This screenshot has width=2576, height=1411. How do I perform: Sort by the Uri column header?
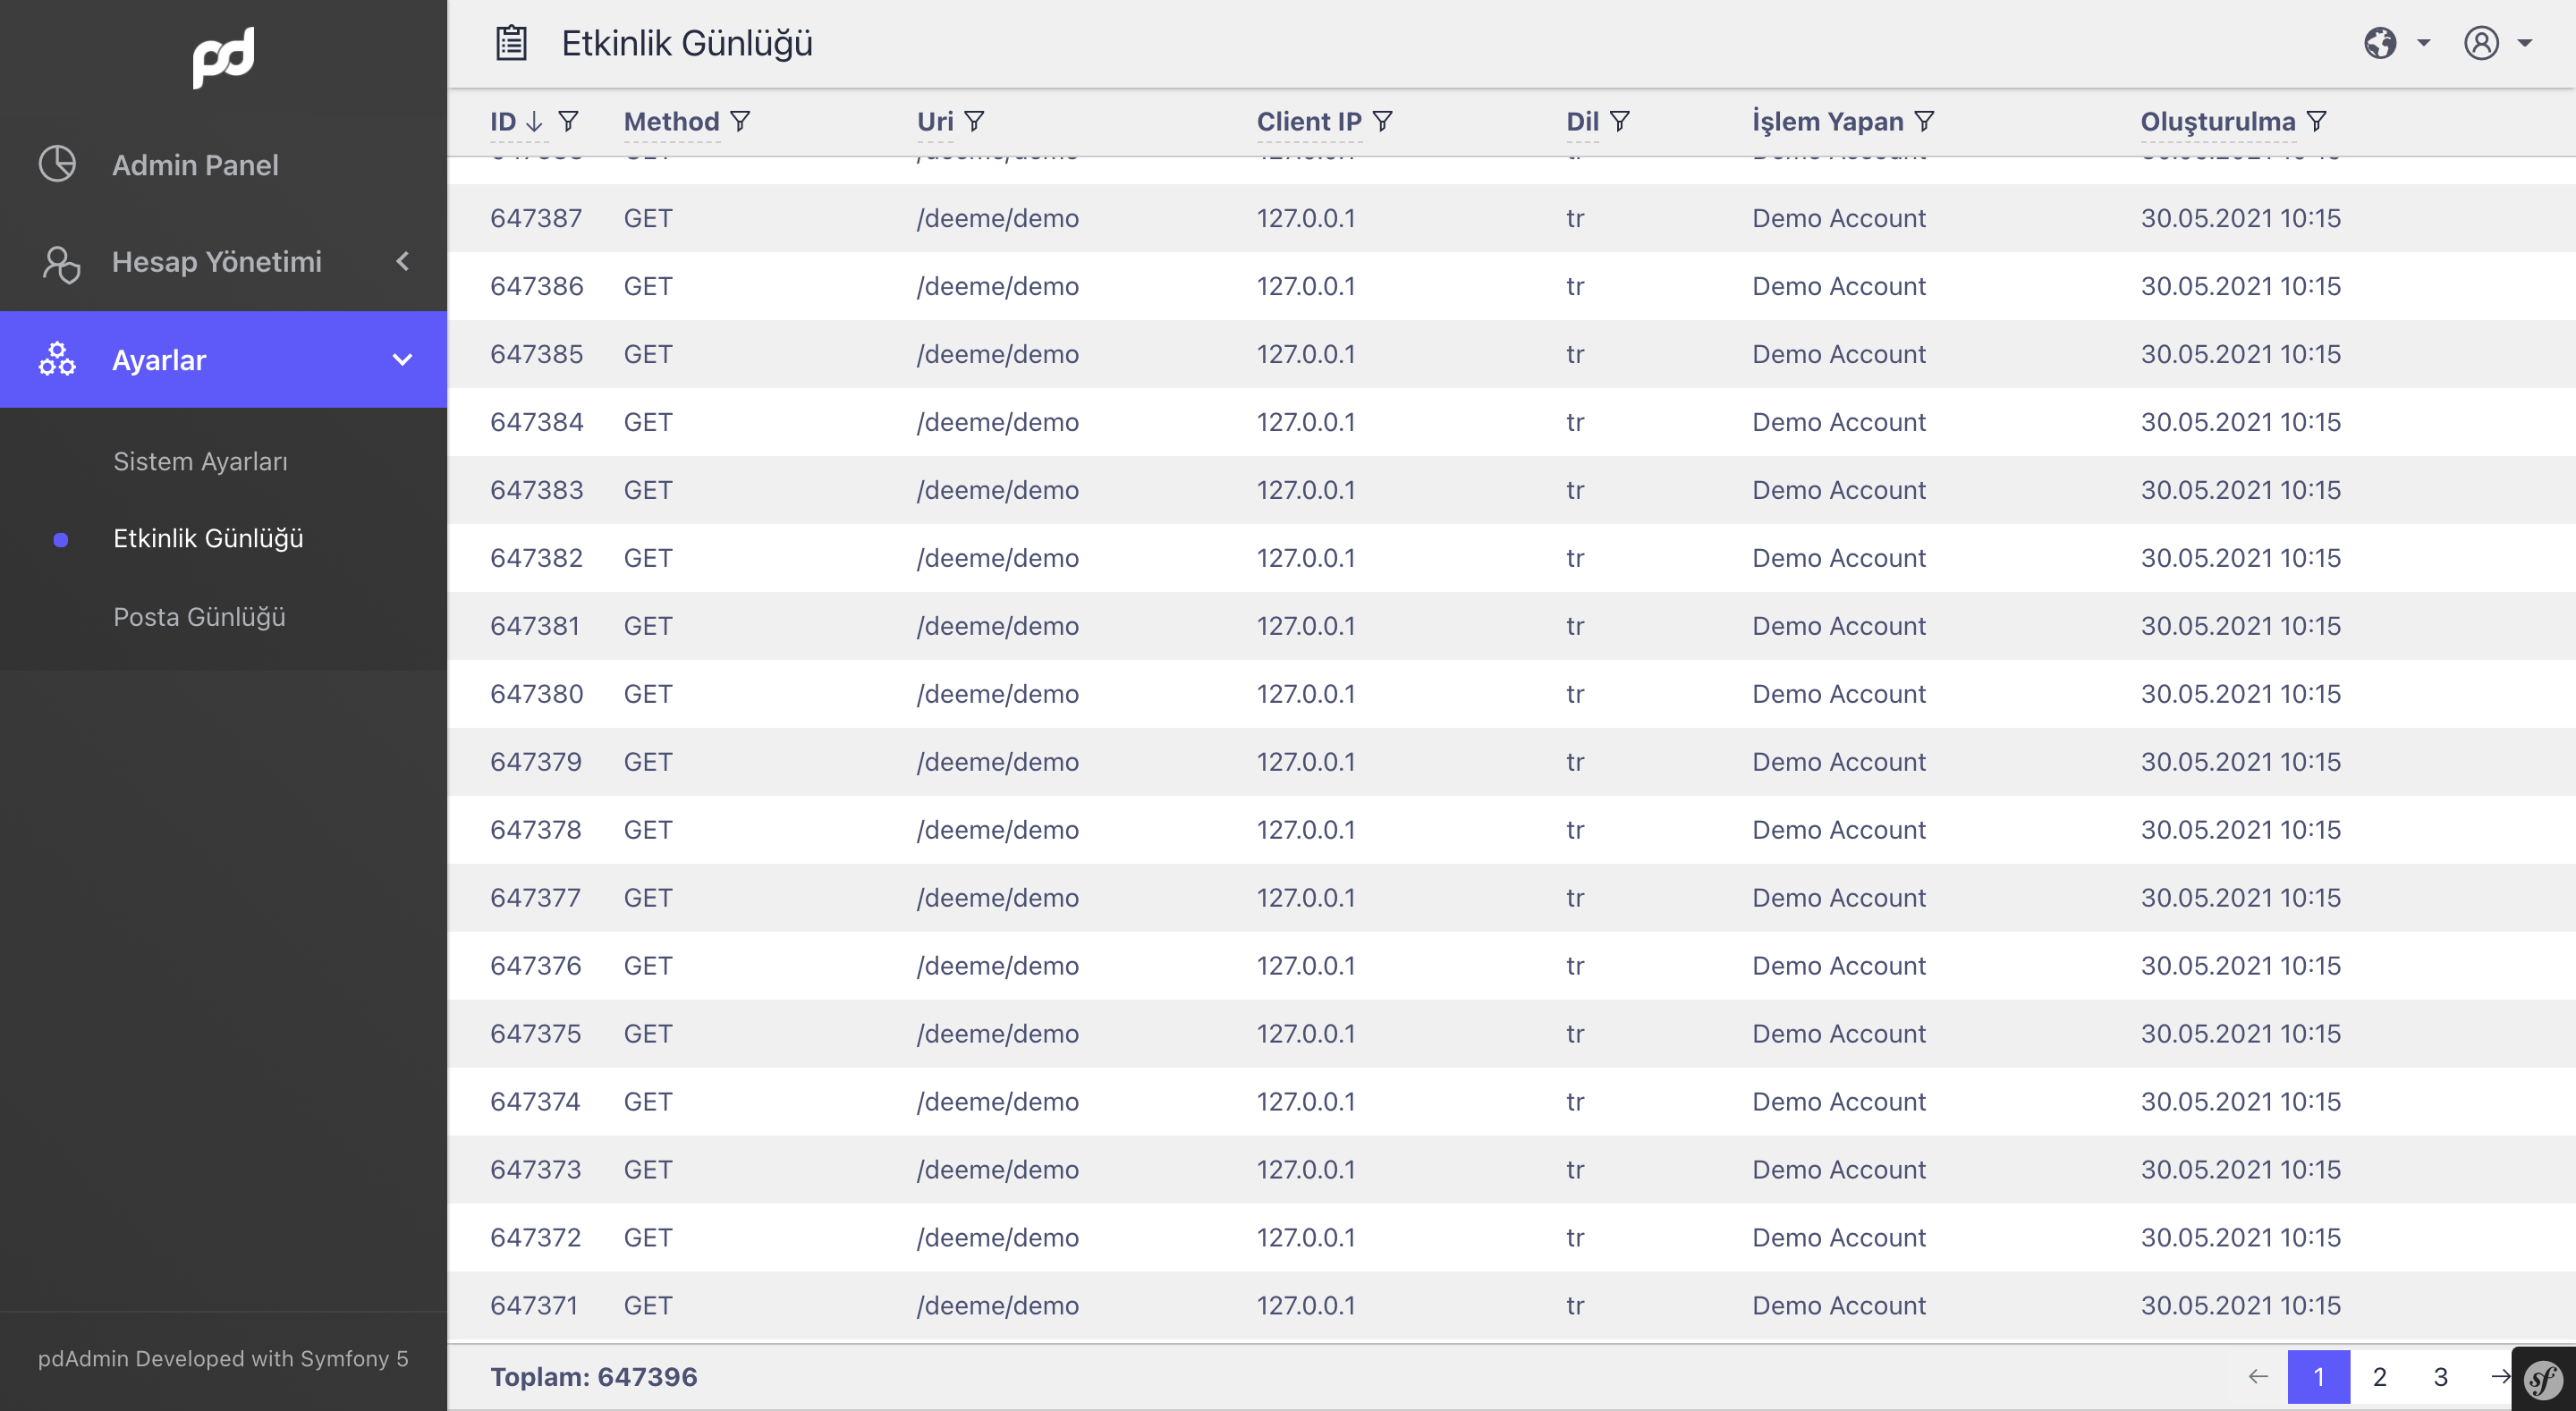pos(935,121)
